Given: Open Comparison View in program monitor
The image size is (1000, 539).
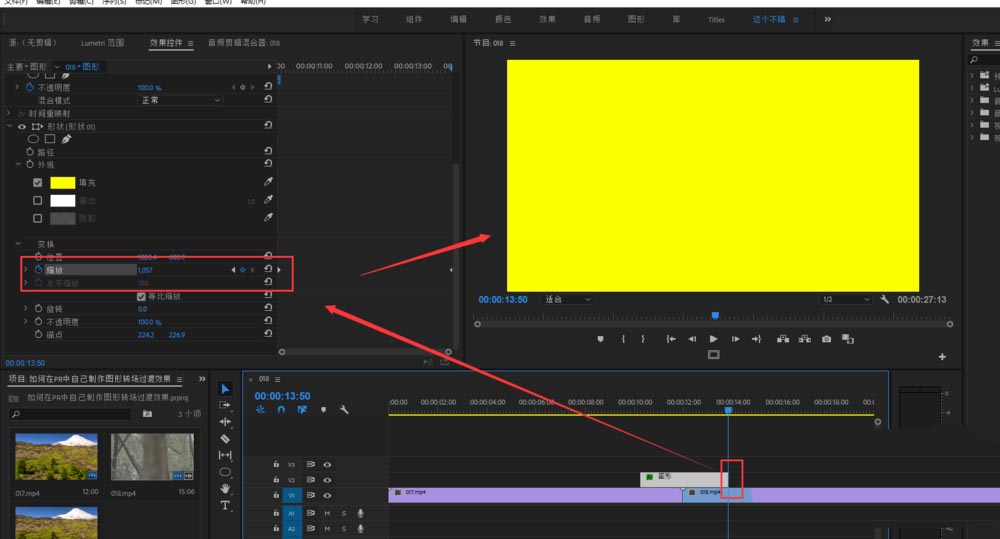Looking at the screenshot, I should coord(848,339).
